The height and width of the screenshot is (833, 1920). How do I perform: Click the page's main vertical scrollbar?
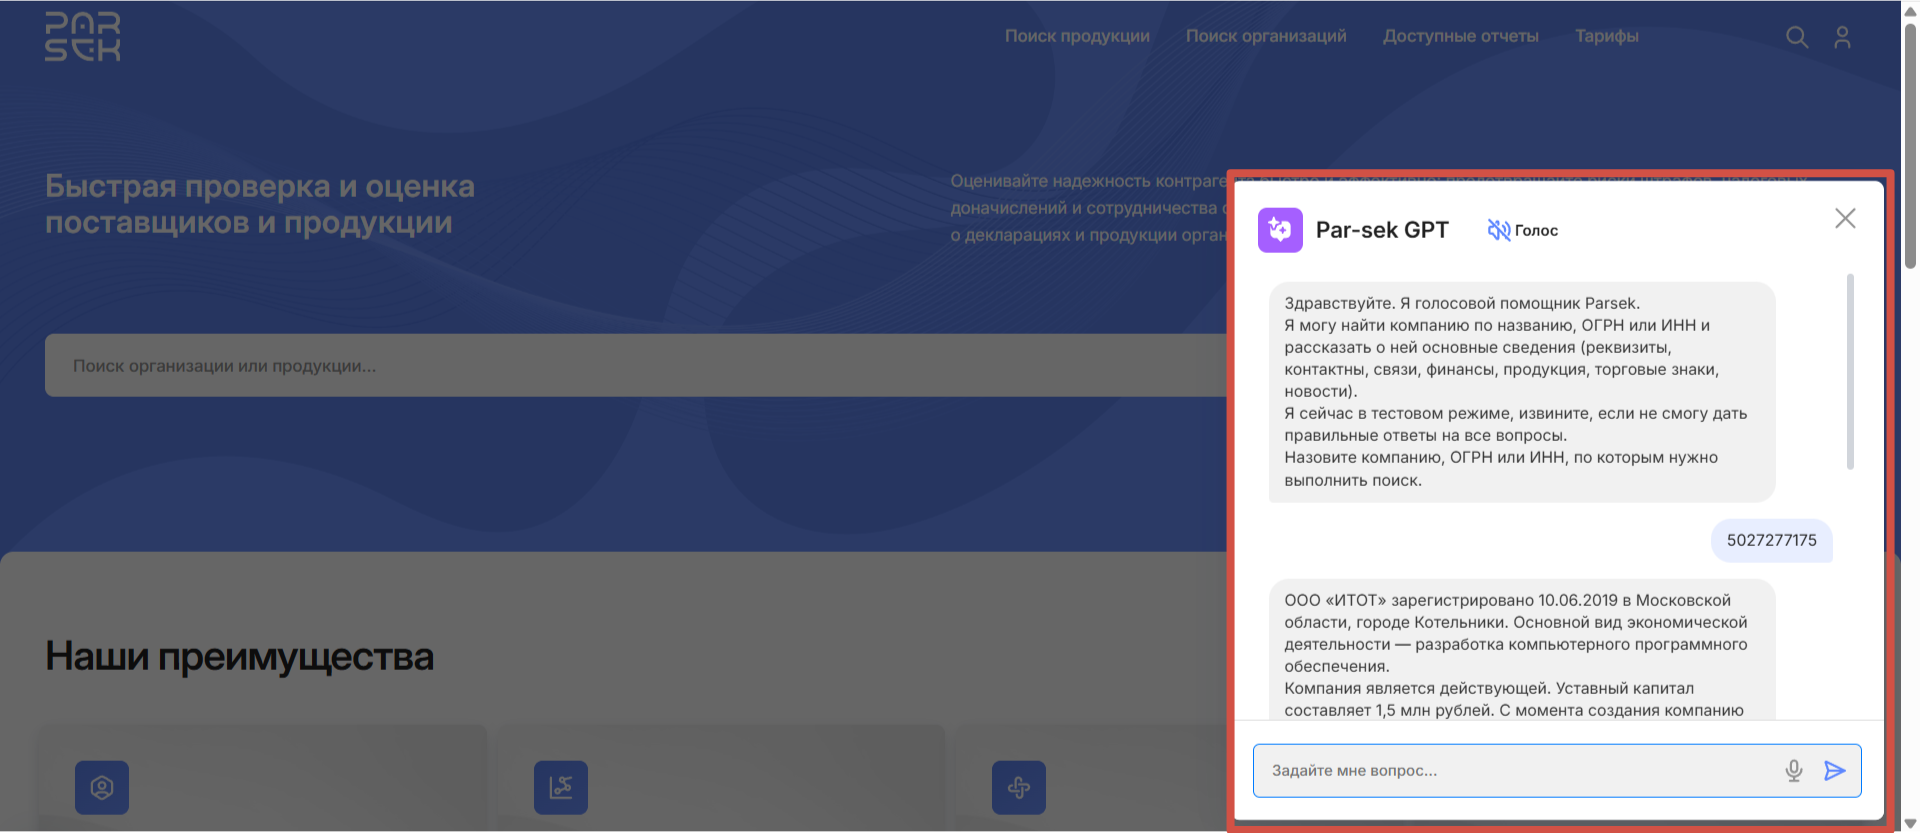[1910, 145]
